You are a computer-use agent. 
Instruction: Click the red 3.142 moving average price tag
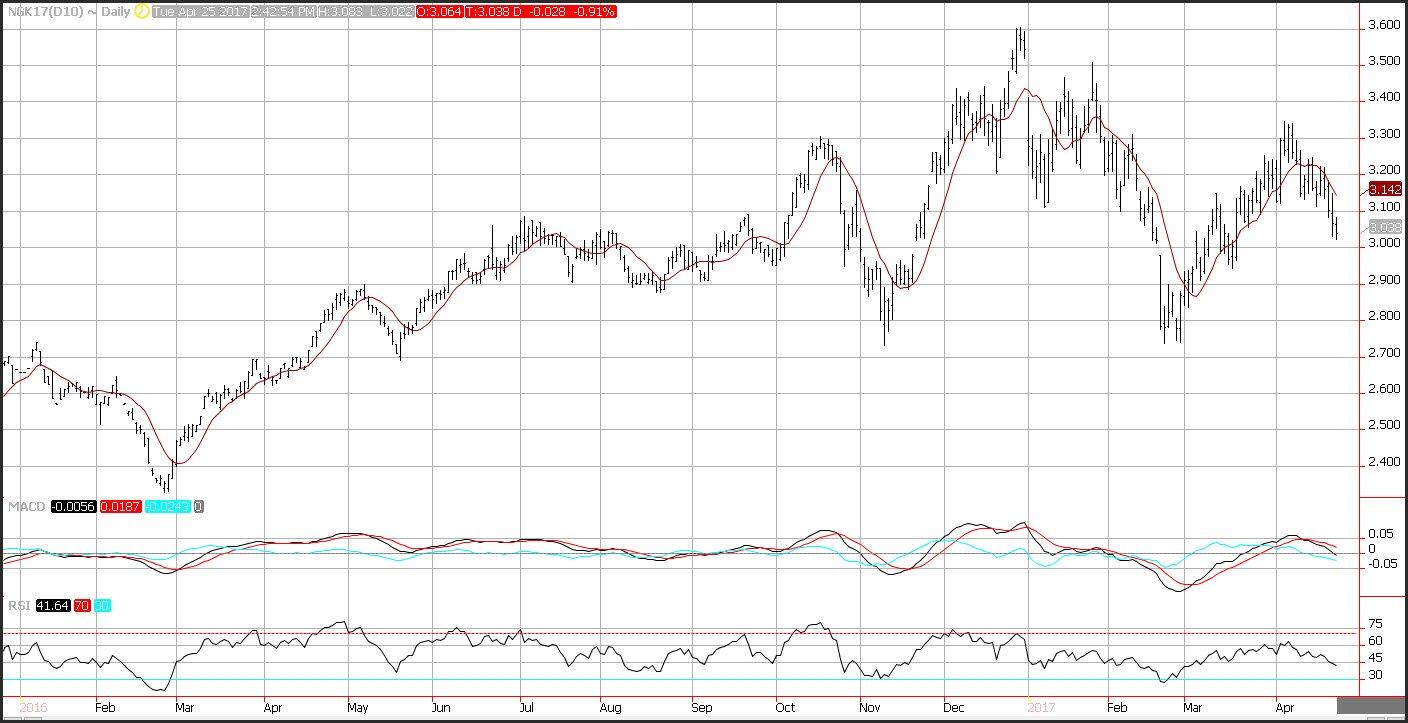click(x=1384, y=188)
